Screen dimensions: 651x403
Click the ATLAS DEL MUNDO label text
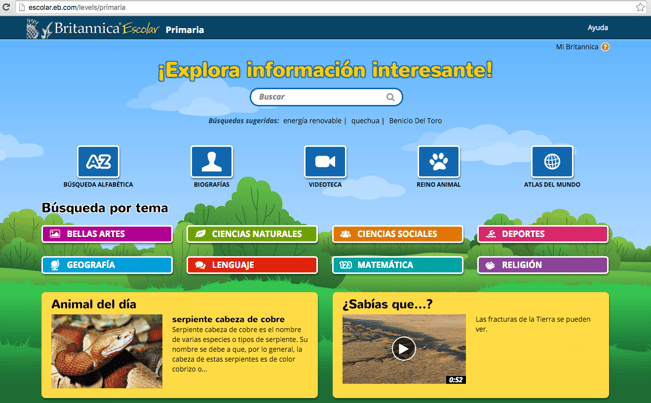click(x=552, y=184)
